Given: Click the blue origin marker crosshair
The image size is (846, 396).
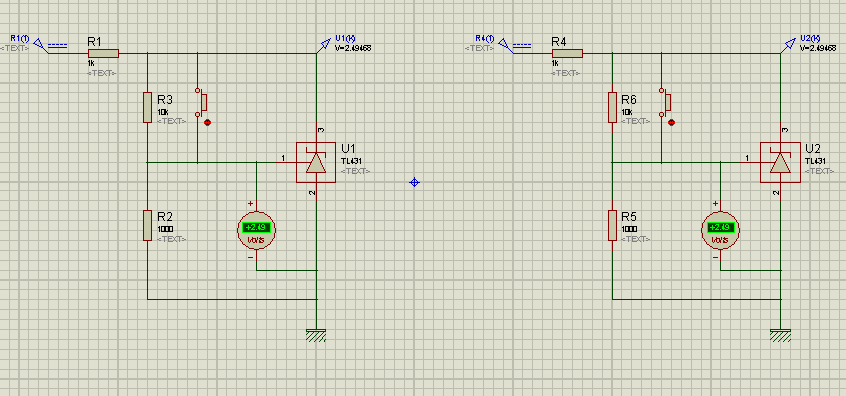Looking at the screenshot, I should pyautogui.click(x=414, y=182).
